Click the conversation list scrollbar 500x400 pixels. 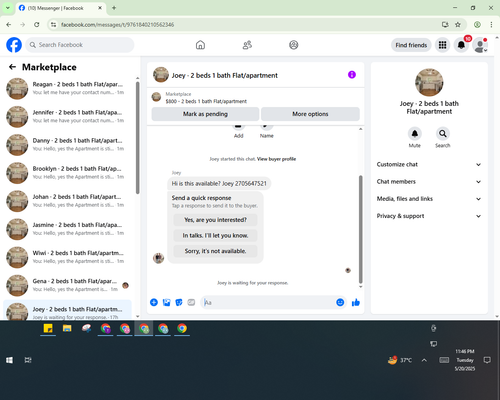click(138, 137)
